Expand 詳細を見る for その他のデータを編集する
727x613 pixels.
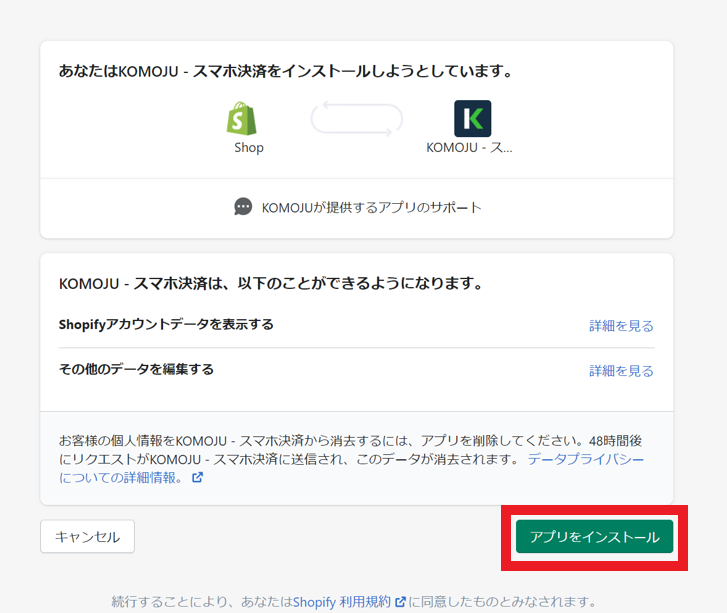coord(621,371)
